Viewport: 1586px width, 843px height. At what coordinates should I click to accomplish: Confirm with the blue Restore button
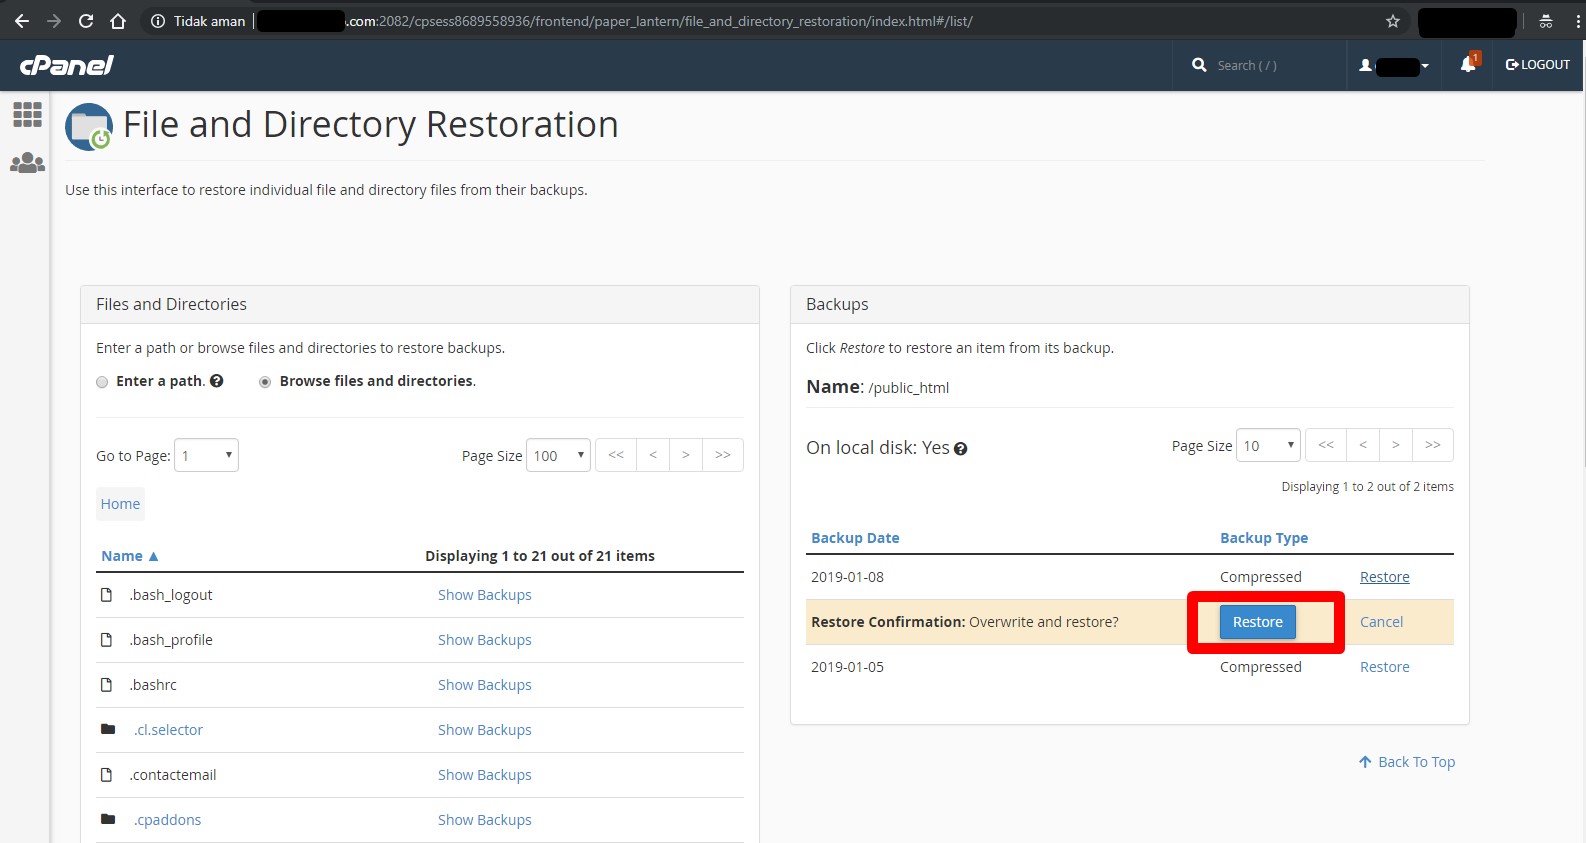pyautogui.click(x=1257, y=622)
